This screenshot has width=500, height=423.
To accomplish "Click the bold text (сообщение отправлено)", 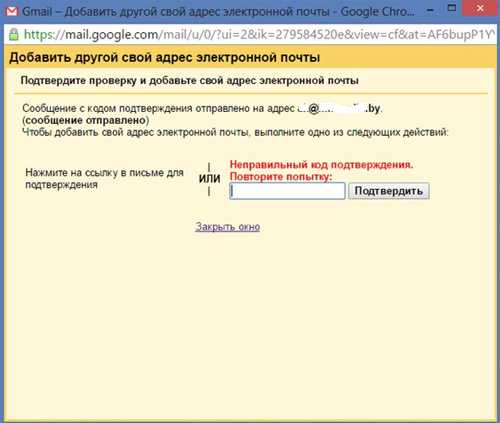I will (x=86, y=120).
